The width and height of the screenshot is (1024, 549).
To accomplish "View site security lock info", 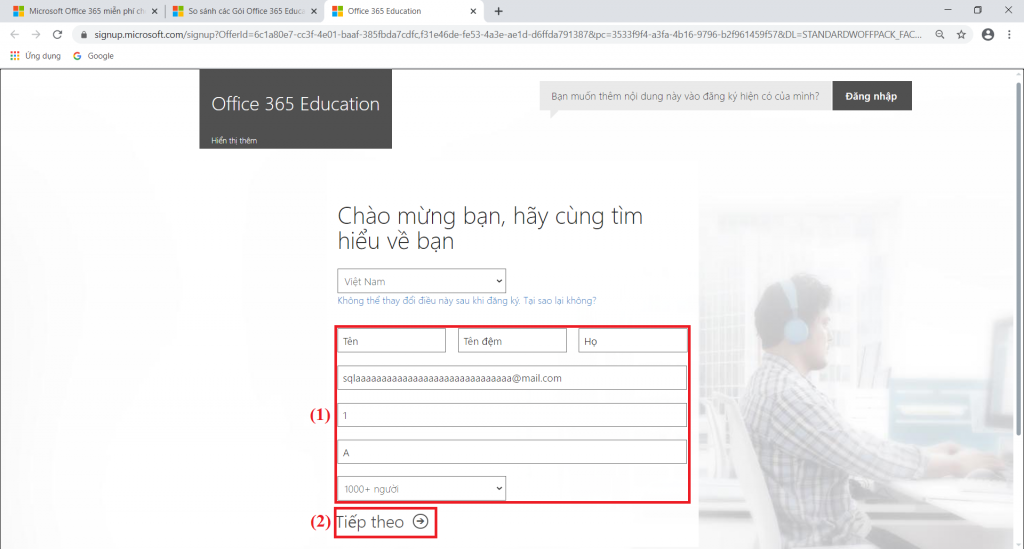I will [84, 35].
